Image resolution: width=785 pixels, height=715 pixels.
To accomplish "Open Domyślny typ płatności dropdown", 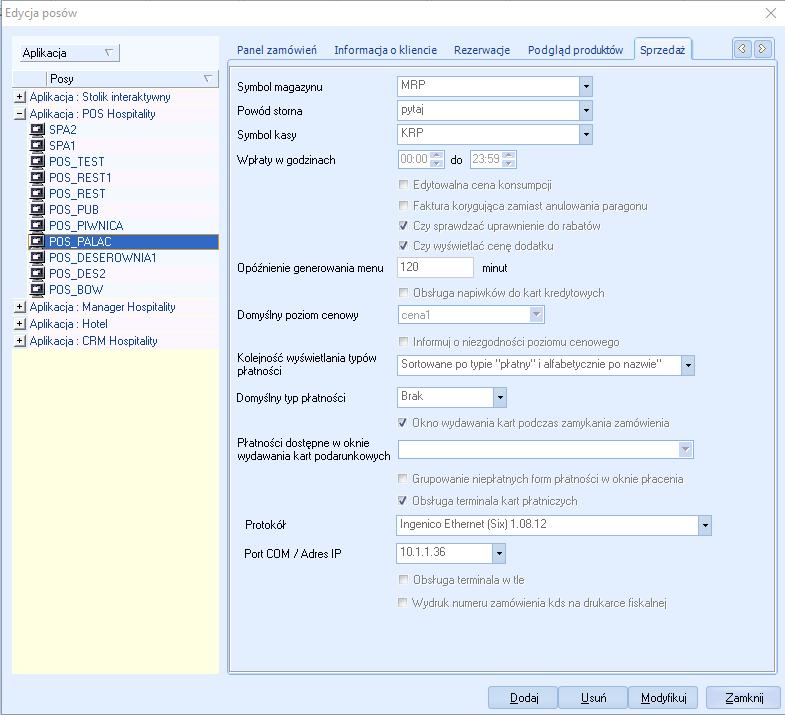I will pos(500,398).
